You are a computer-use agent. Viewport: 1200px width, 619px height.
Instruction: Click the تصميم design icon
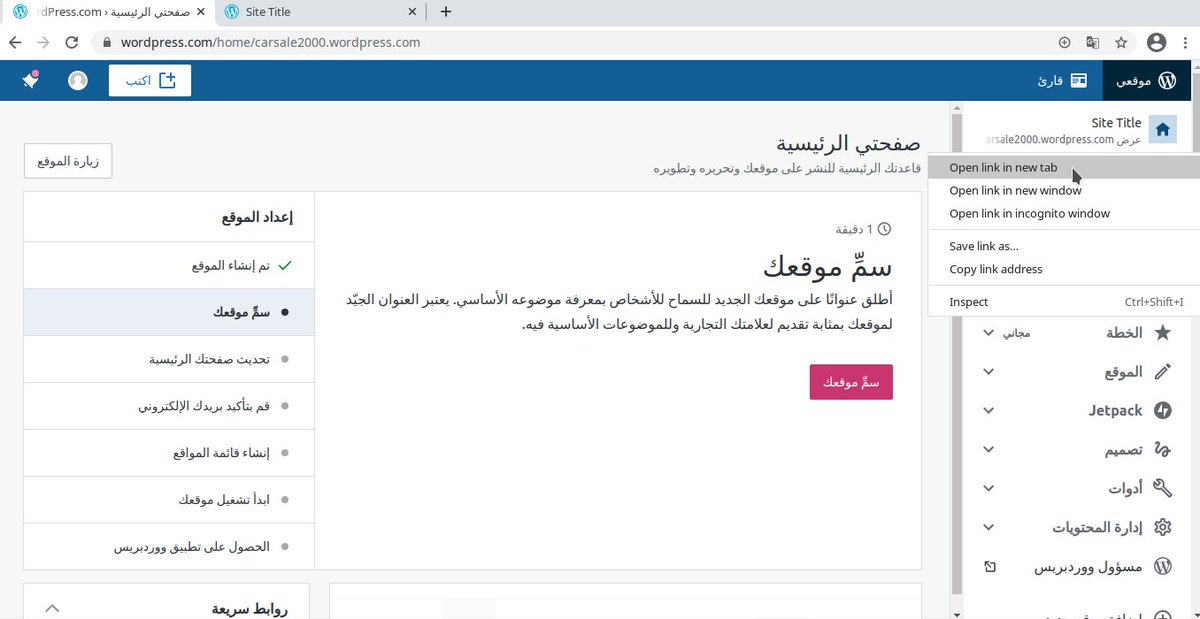tap(1162, 450)
